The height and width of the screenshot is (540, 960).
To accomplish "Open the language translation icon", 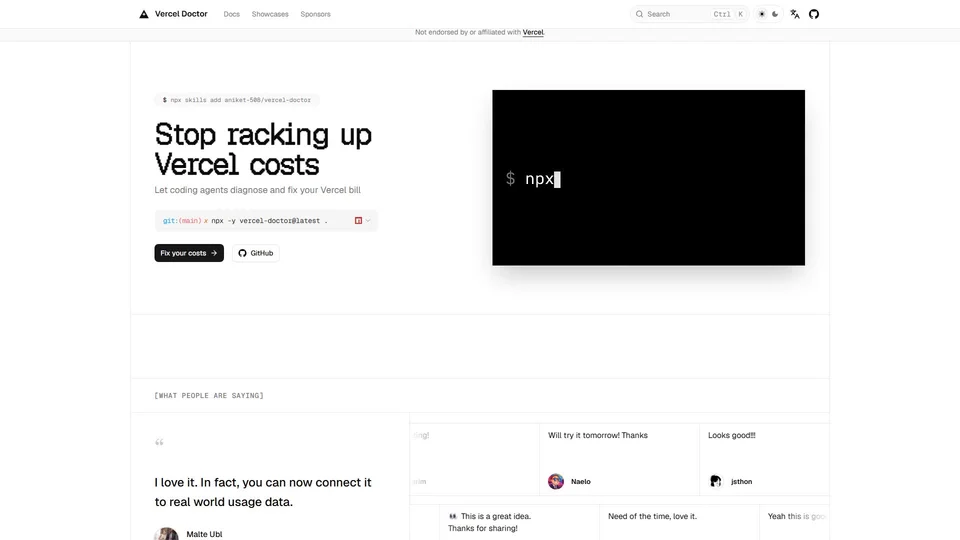I will click(x=795, y=14).
